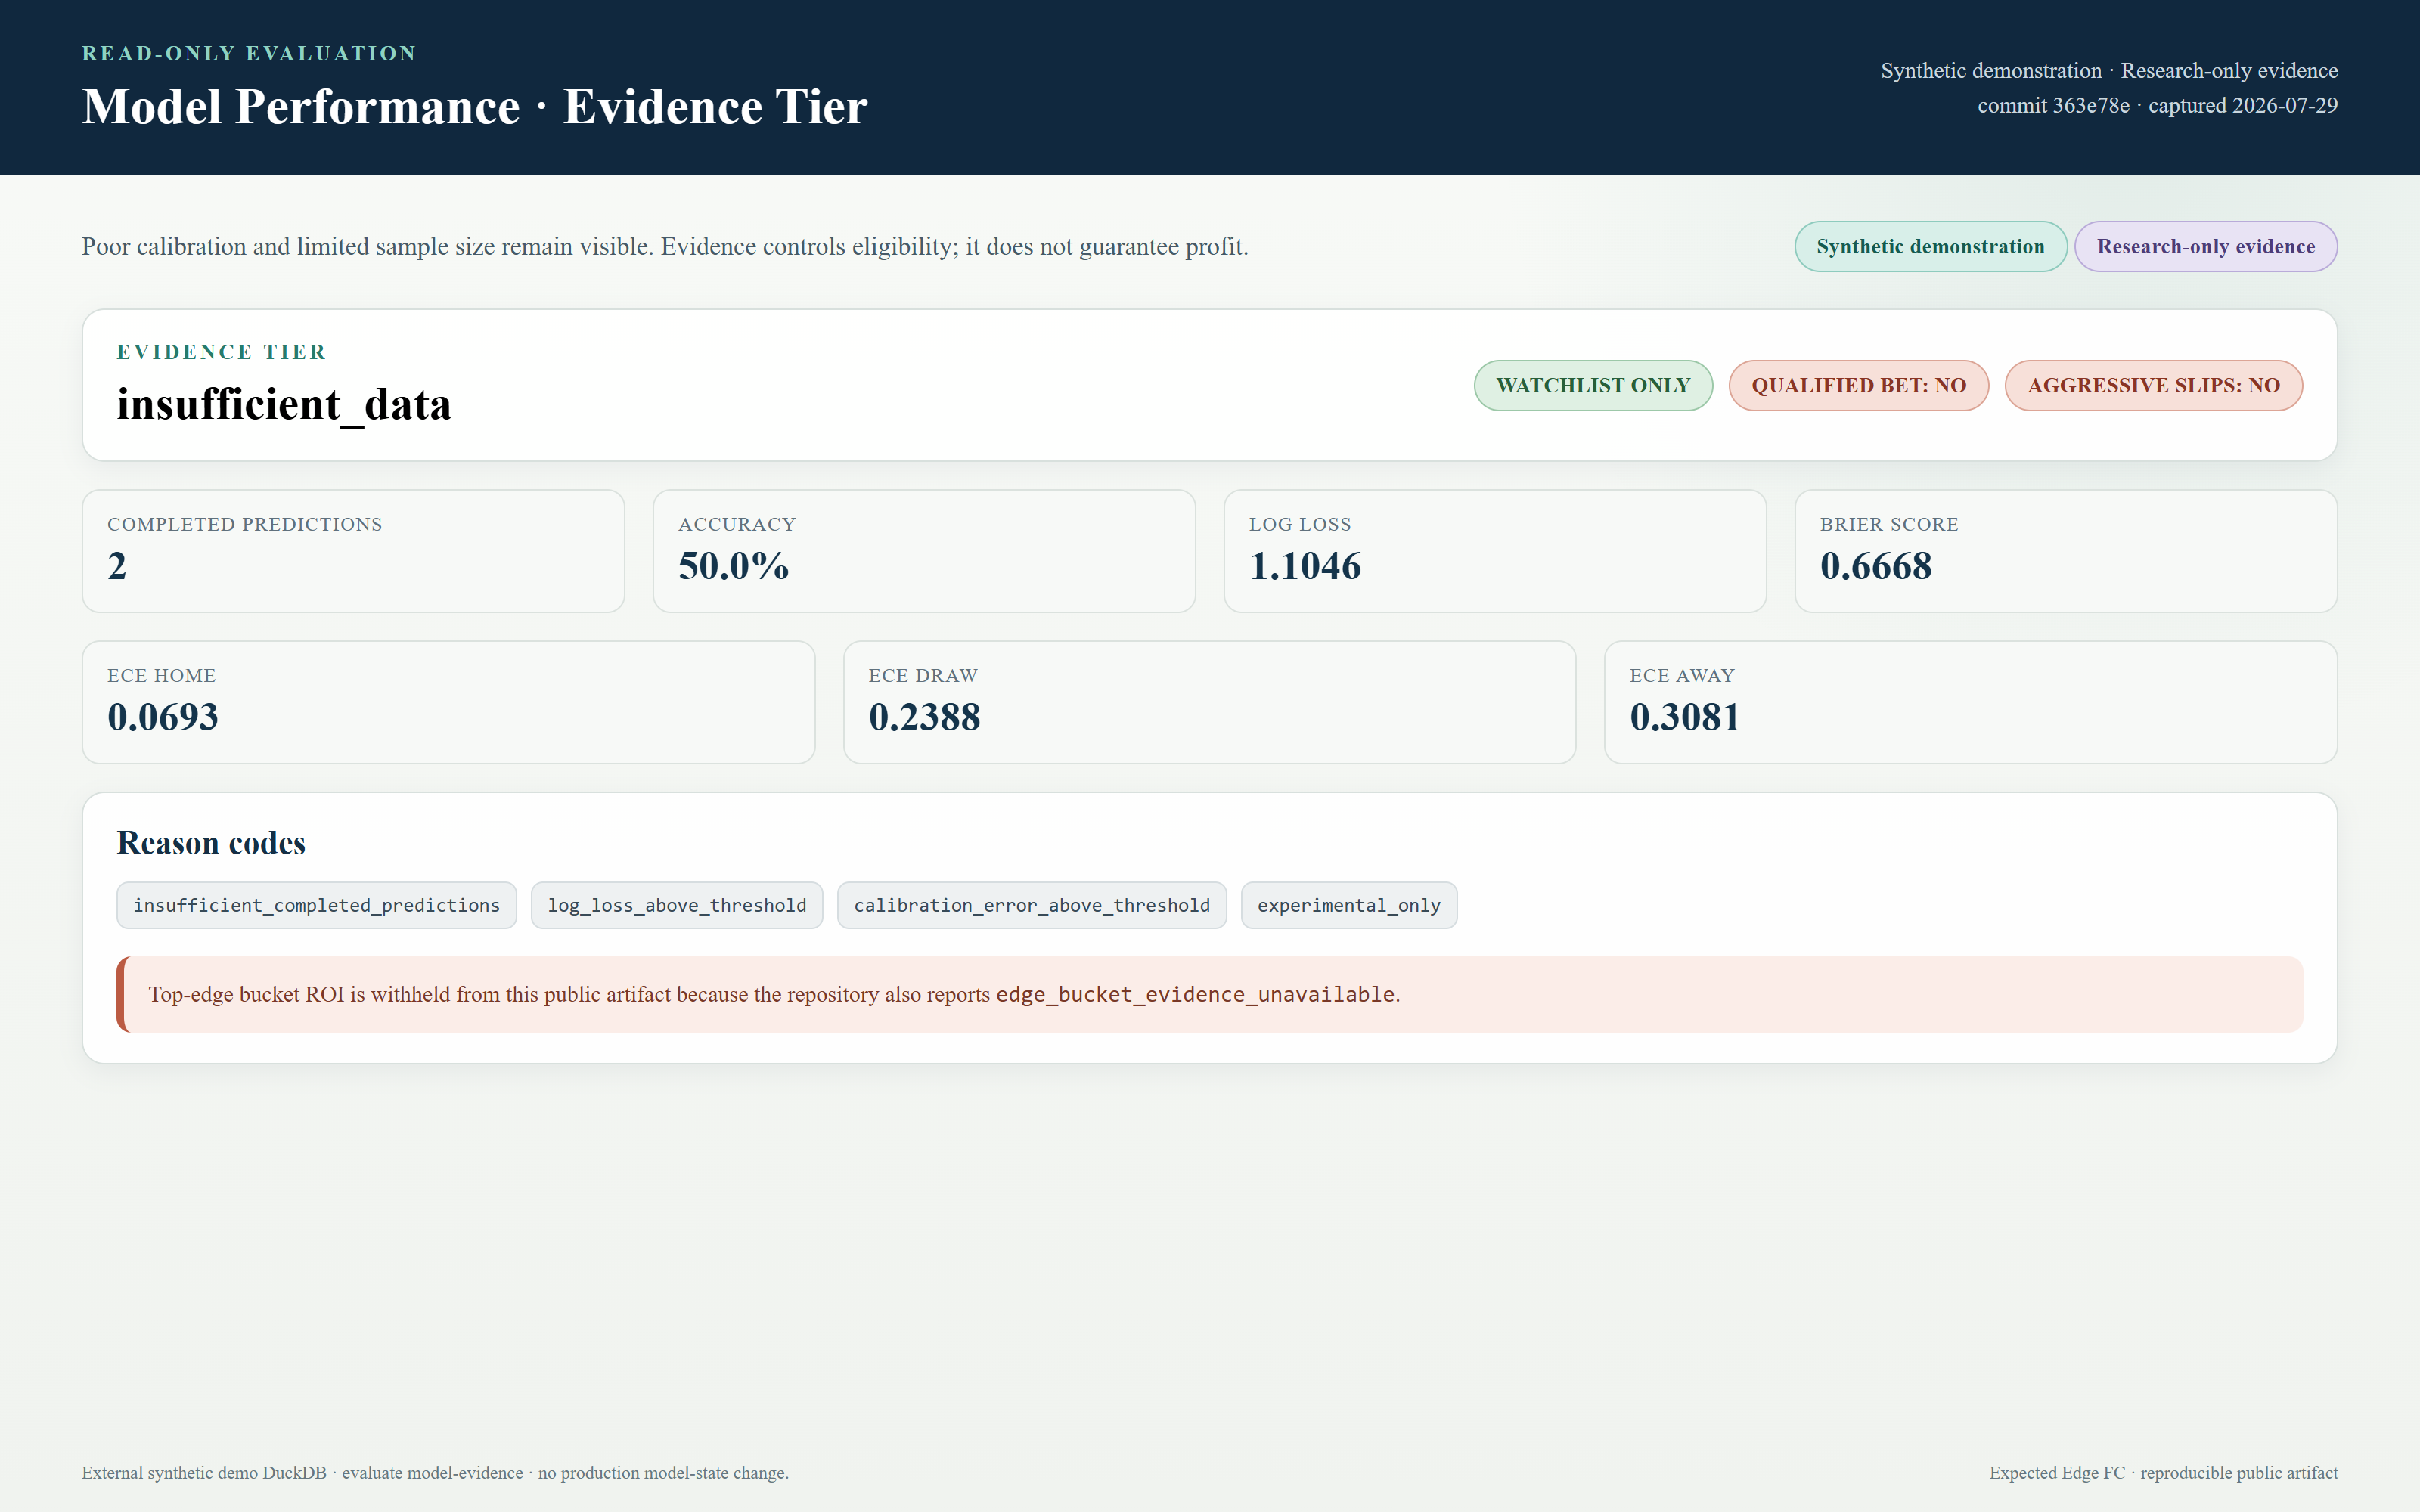Click the Research-only evidence badge
Screen dimensions: 2420x1512
pos(2205,246)
